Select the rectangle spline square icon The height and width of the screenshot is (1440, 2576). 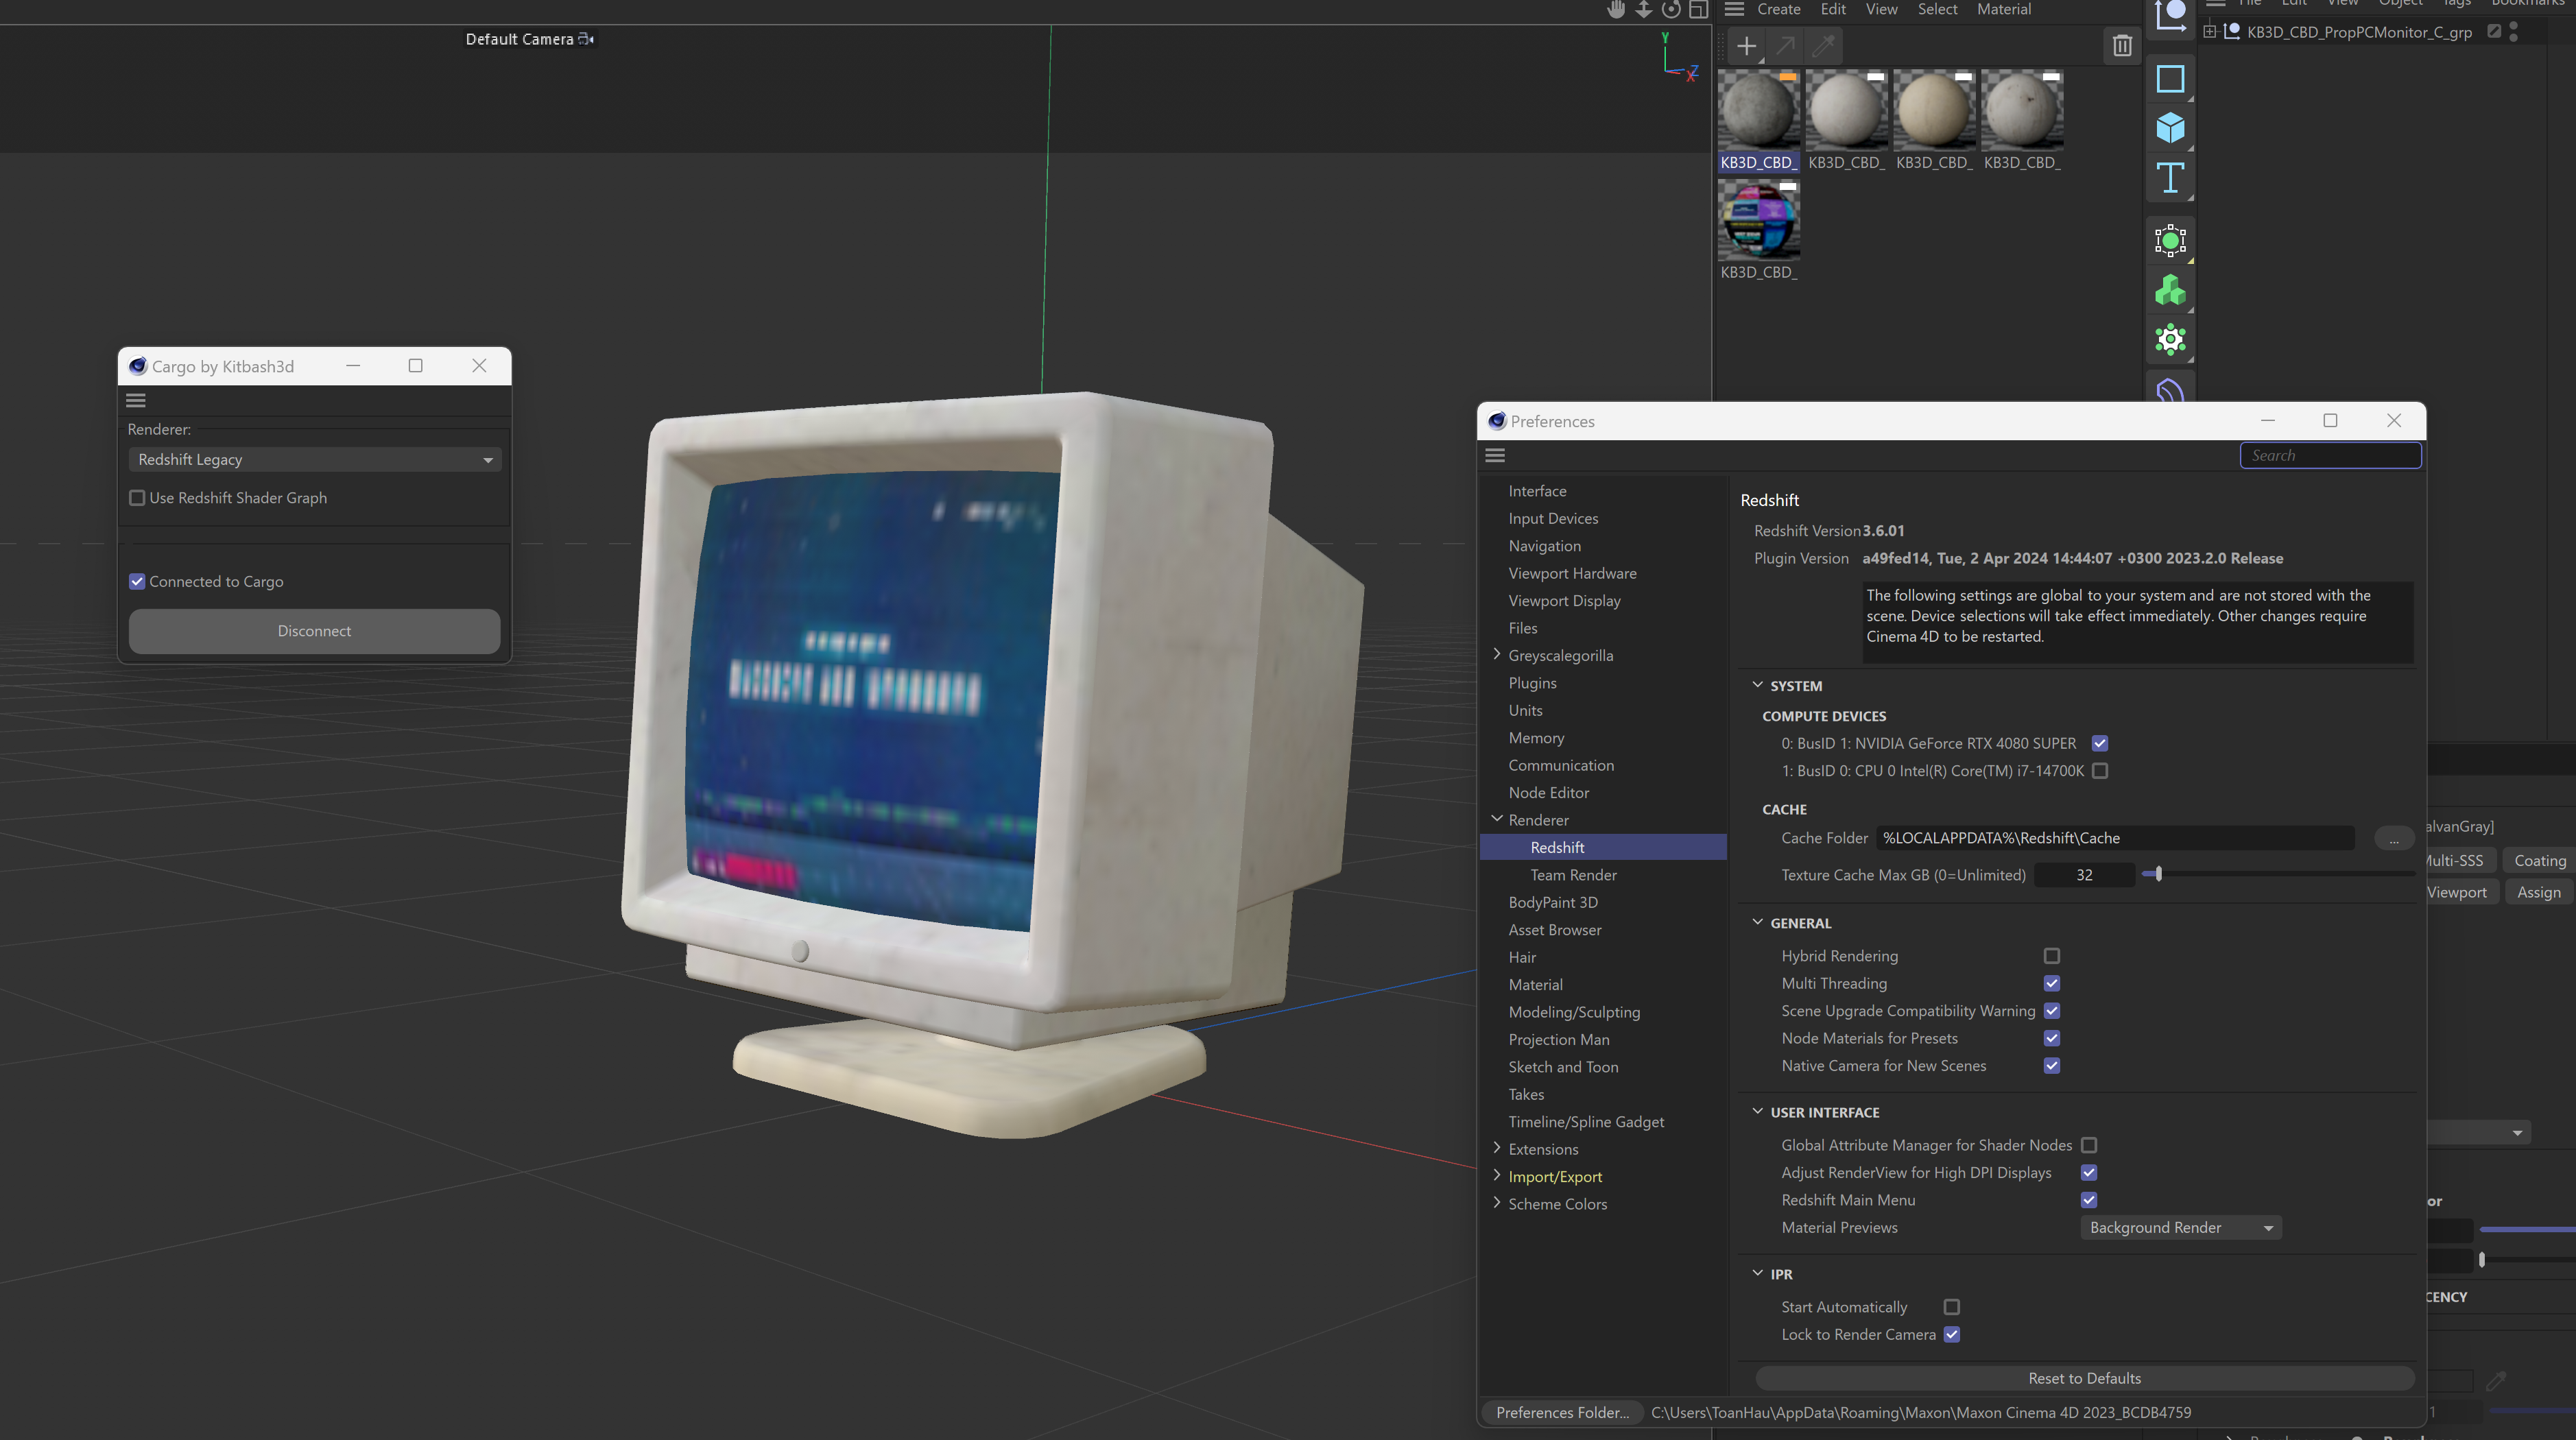point(2170,79)
